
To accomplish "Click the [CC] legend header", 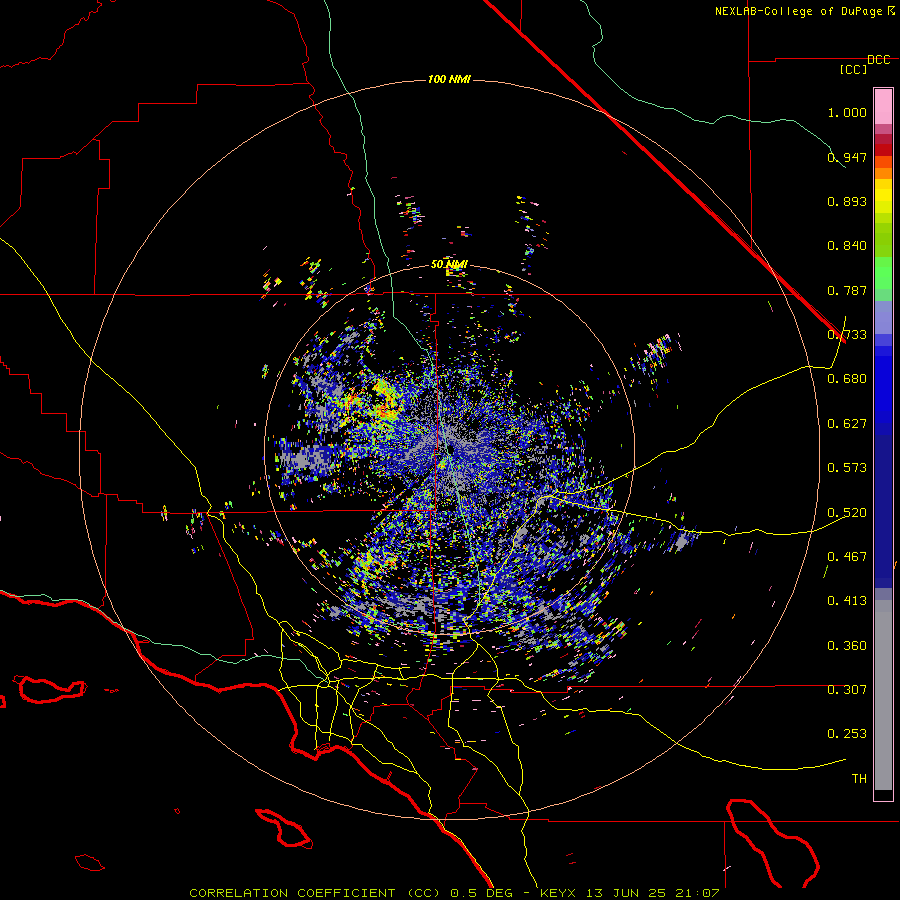I will click(854, 69).
